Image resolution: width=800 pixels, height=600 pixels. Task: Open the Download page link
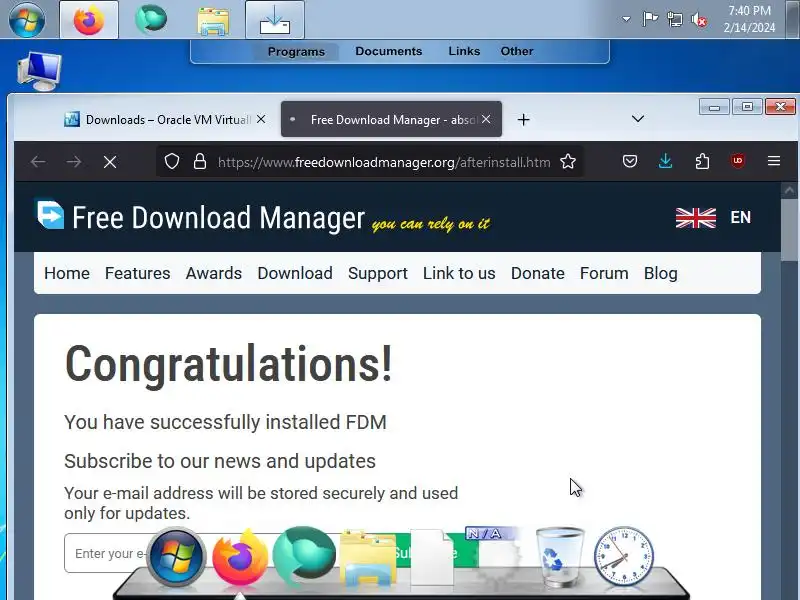tap(295, 273)
